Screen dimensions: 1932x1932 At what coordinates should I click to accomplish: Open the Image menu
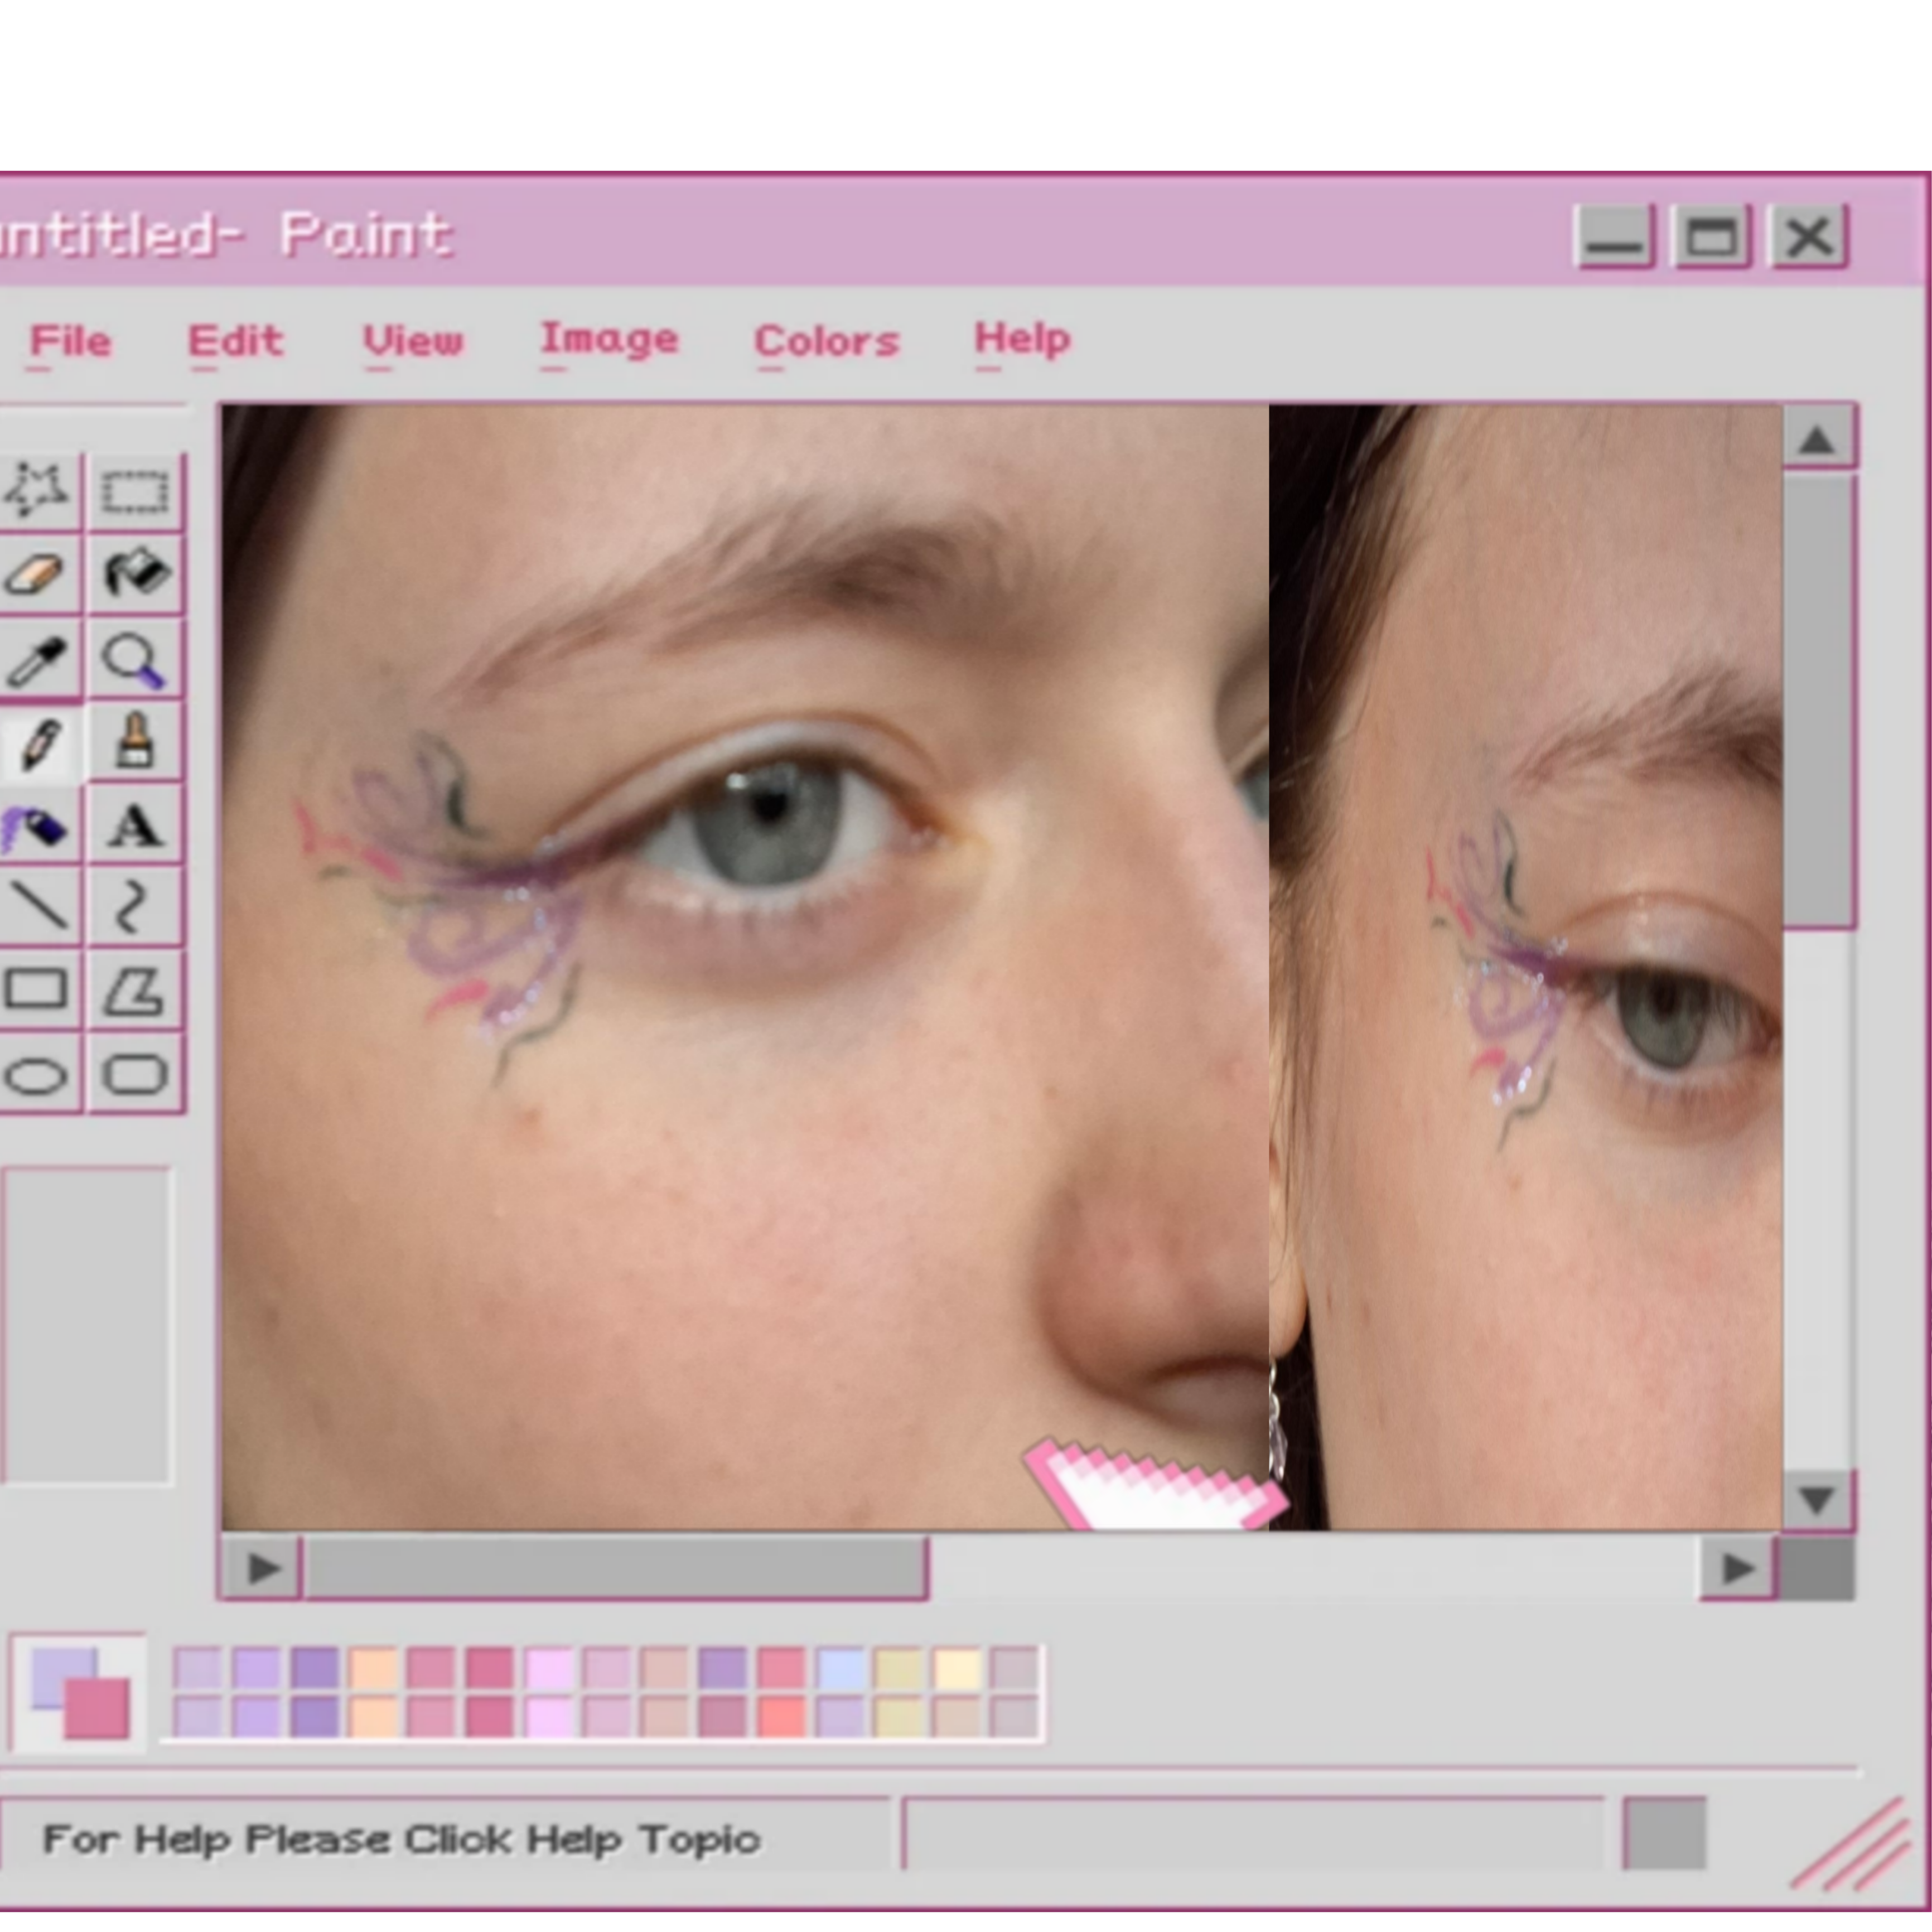click(609, 340)
